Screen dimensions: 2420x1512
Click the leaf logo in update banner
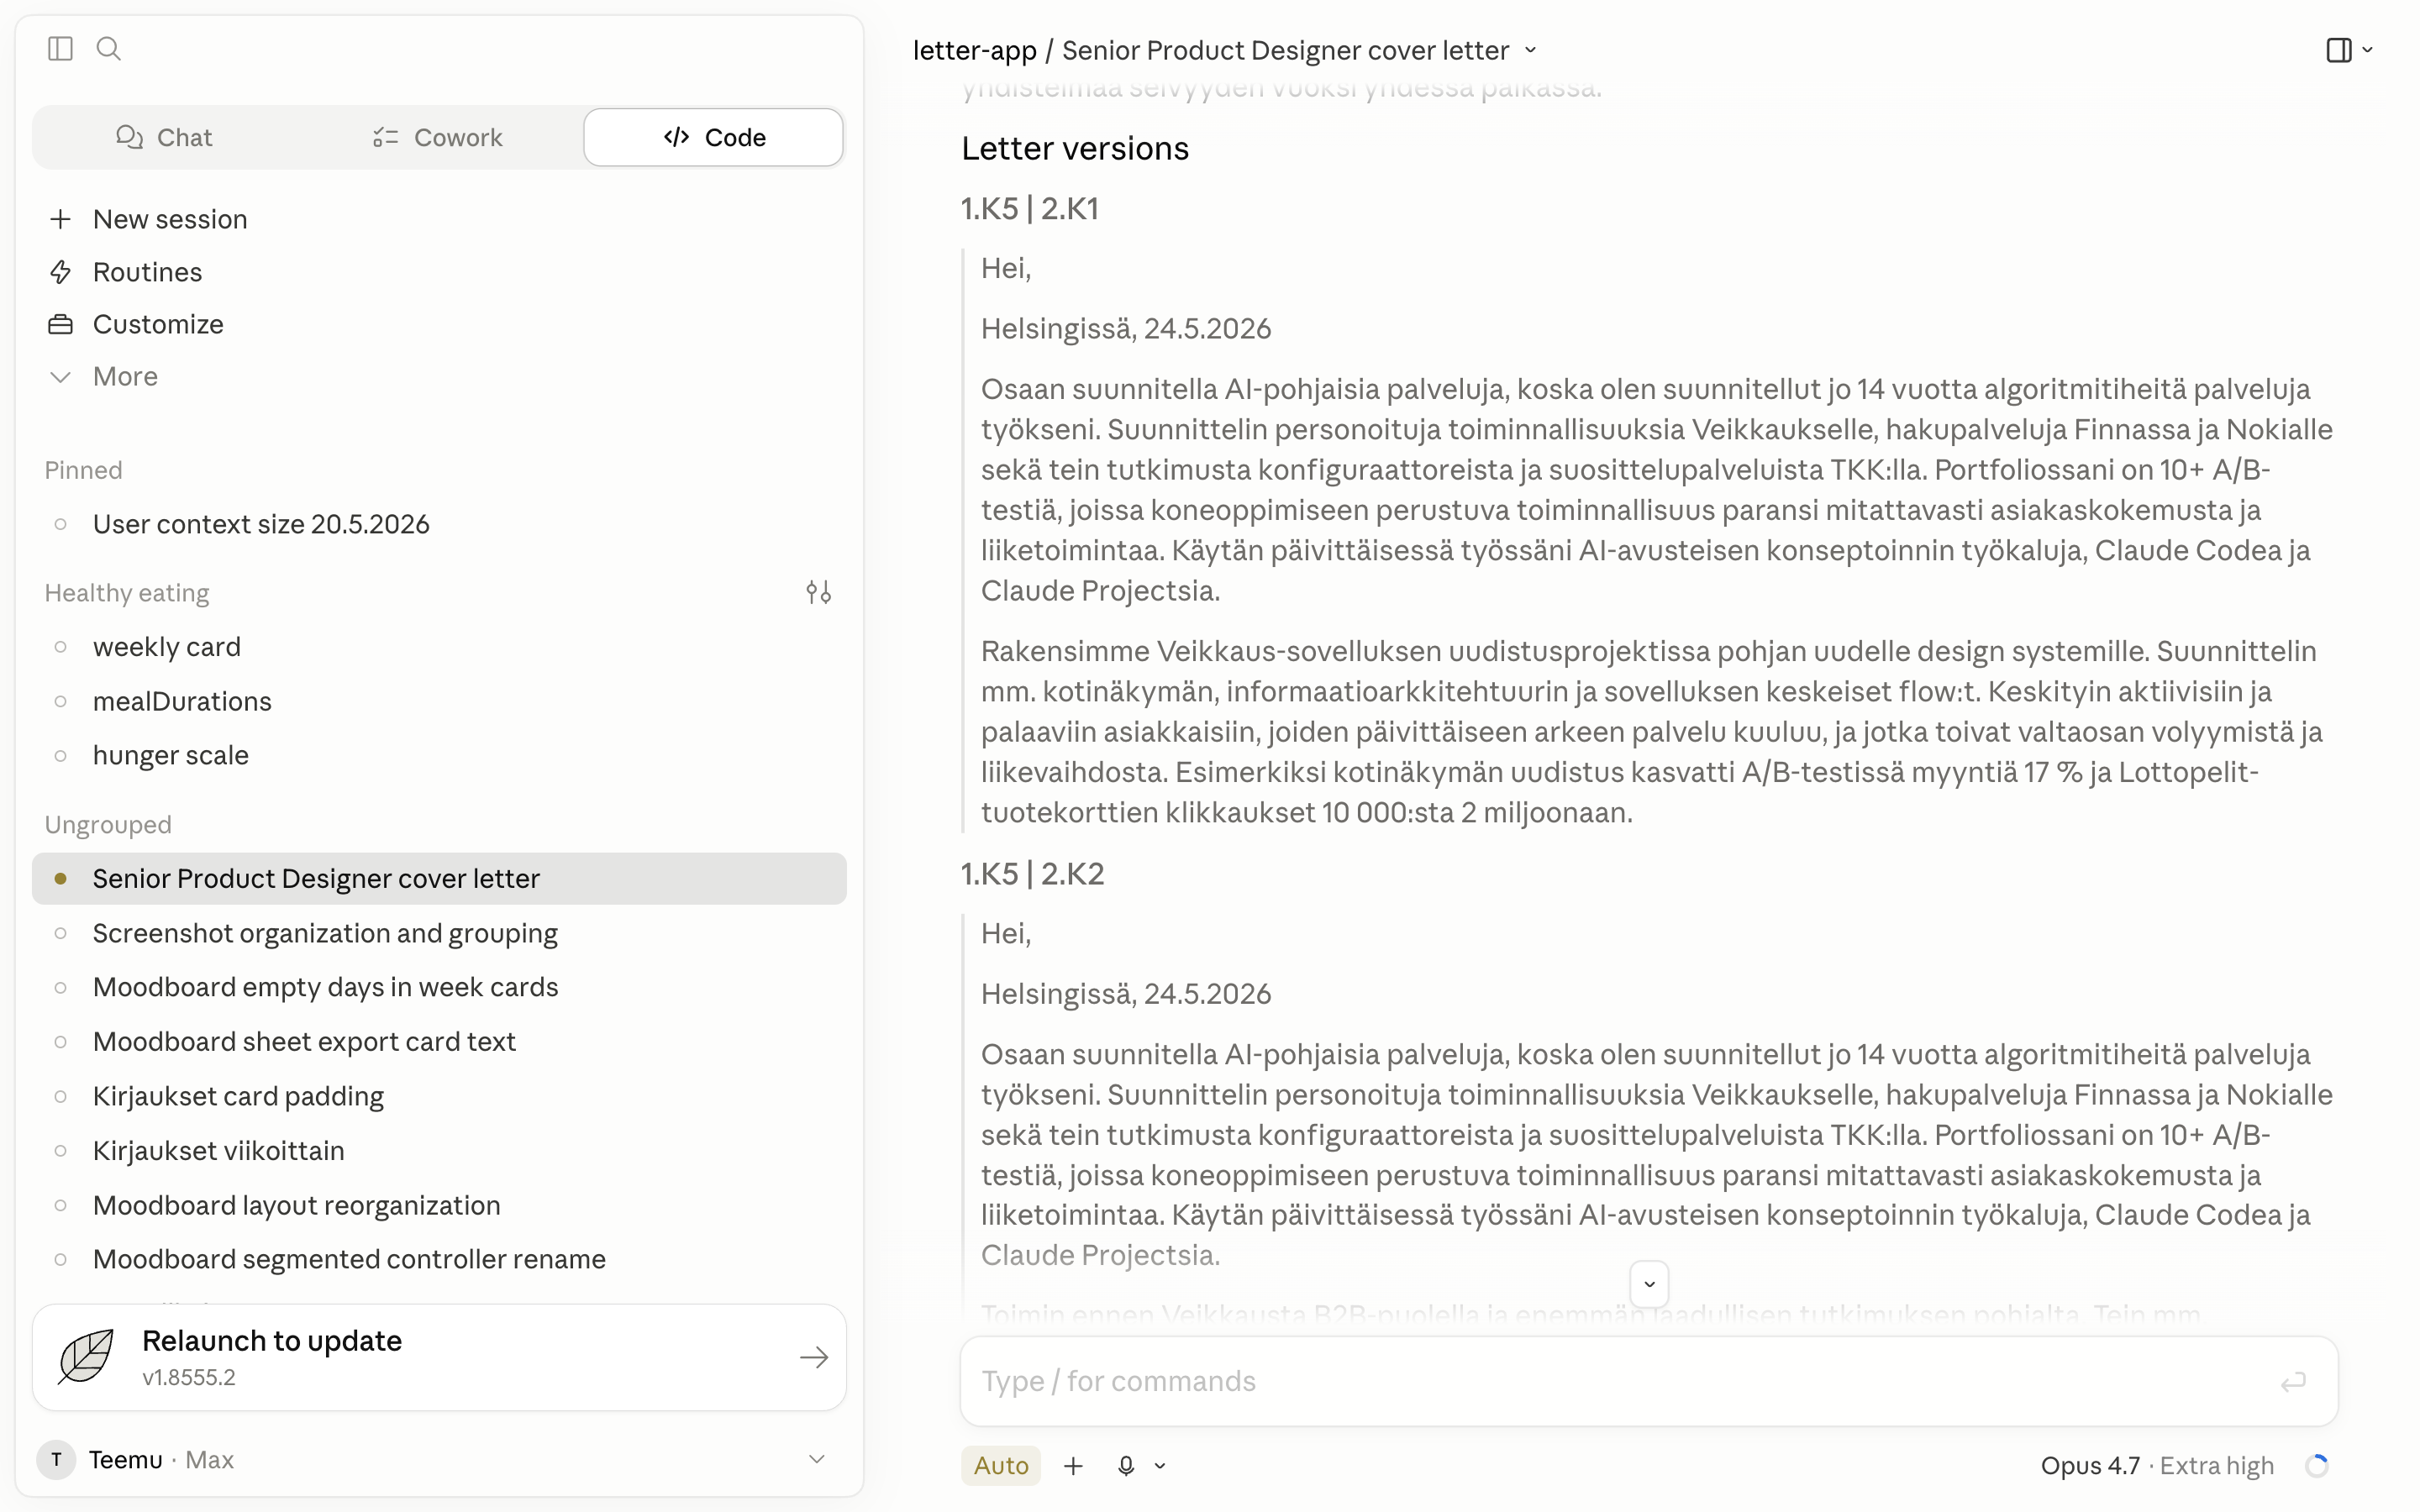tap(87, 1357)
